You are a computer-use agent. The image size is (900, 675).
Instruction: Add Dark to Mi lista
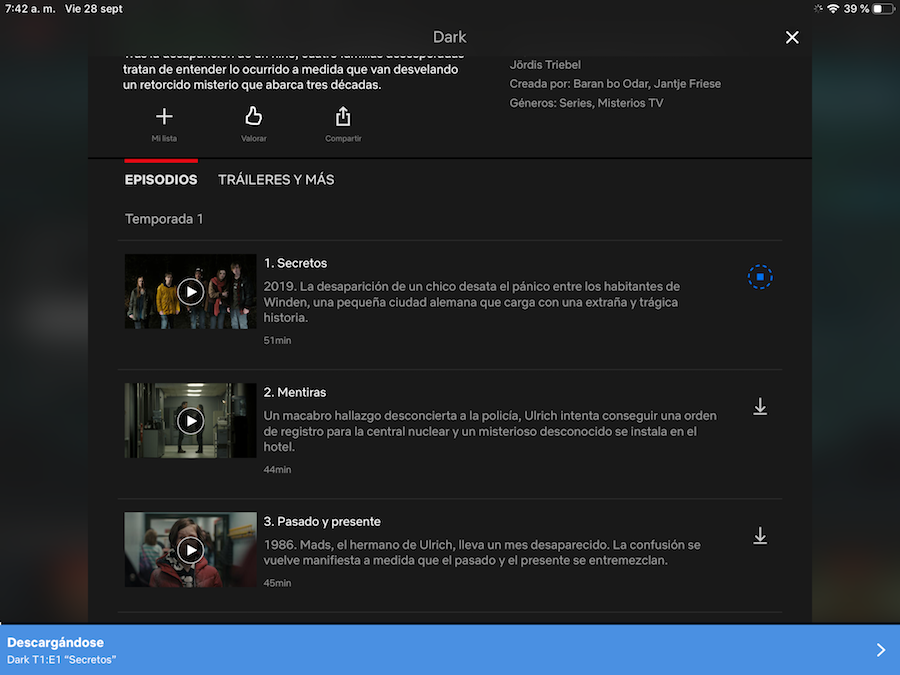(164, 118)
